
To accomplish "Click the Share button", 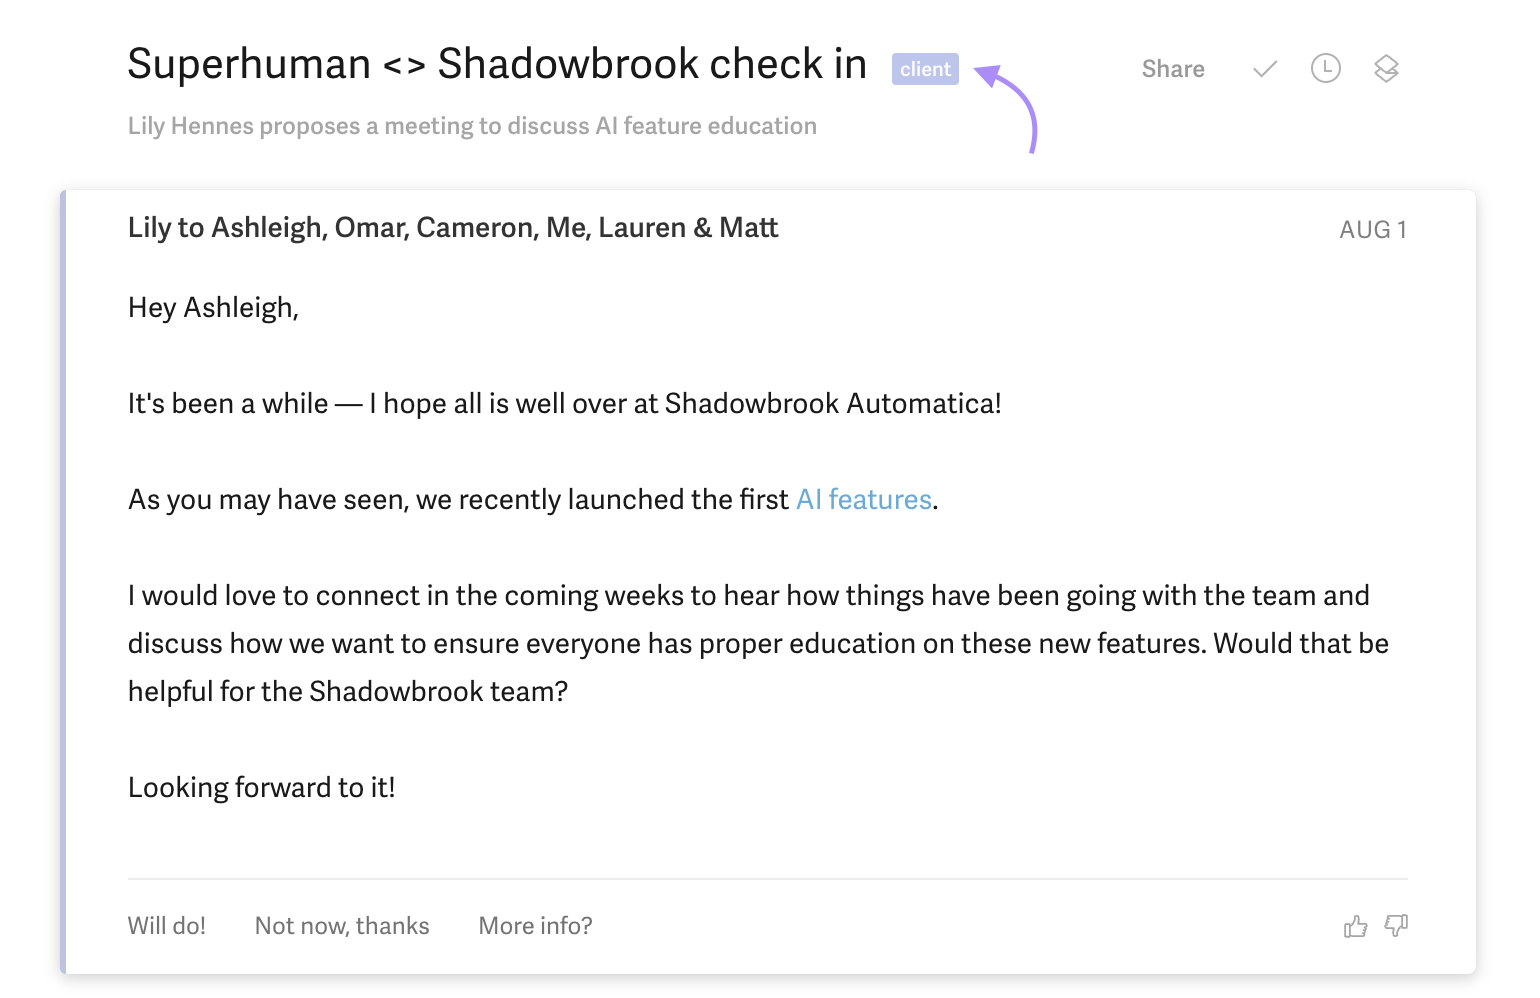I will [1173, 69].
